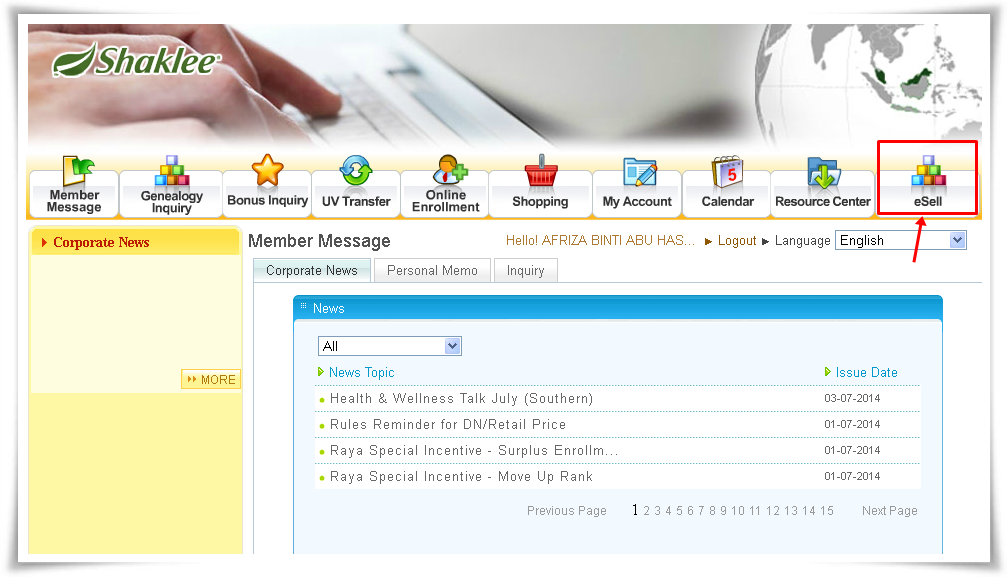Image resolution: width=1007 pixels, height=577 pixels.
Task: Open UV Transfer arrows icon
Action: point(356,170)
